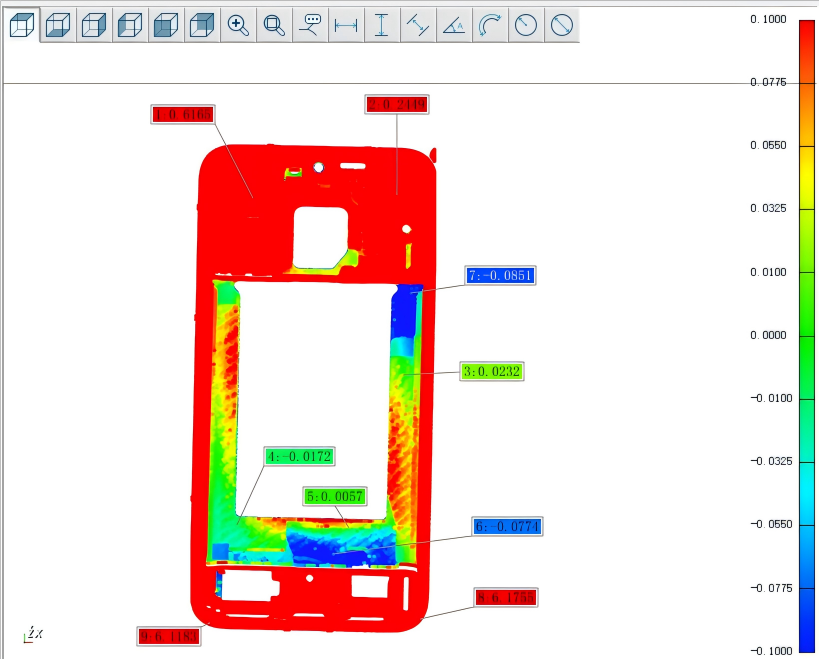The image size is (819, 659).
Task: Click the XZ coordinate axis indicator
Action: point(34,634)
